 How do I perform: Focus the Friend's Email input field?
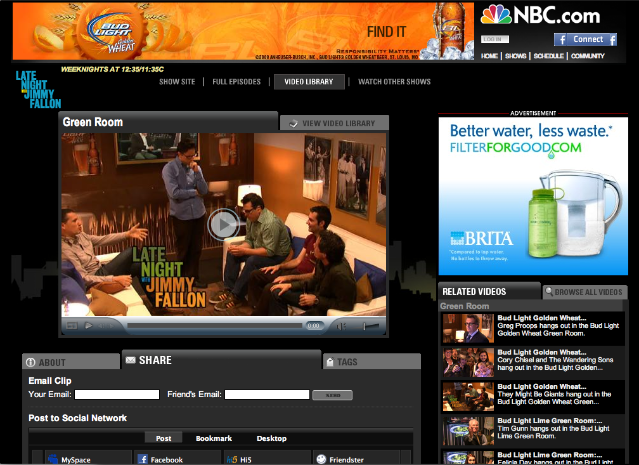(x=267, y=394)
